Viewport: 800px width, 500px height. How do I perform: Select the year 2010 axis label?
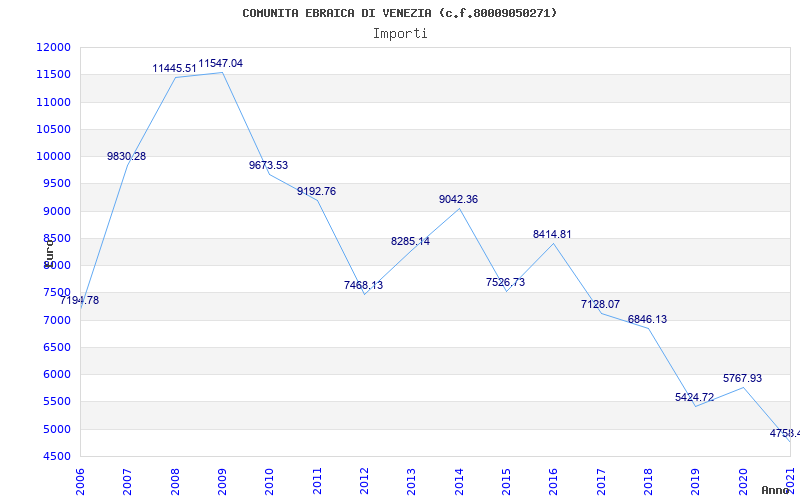tap(269, 481)
